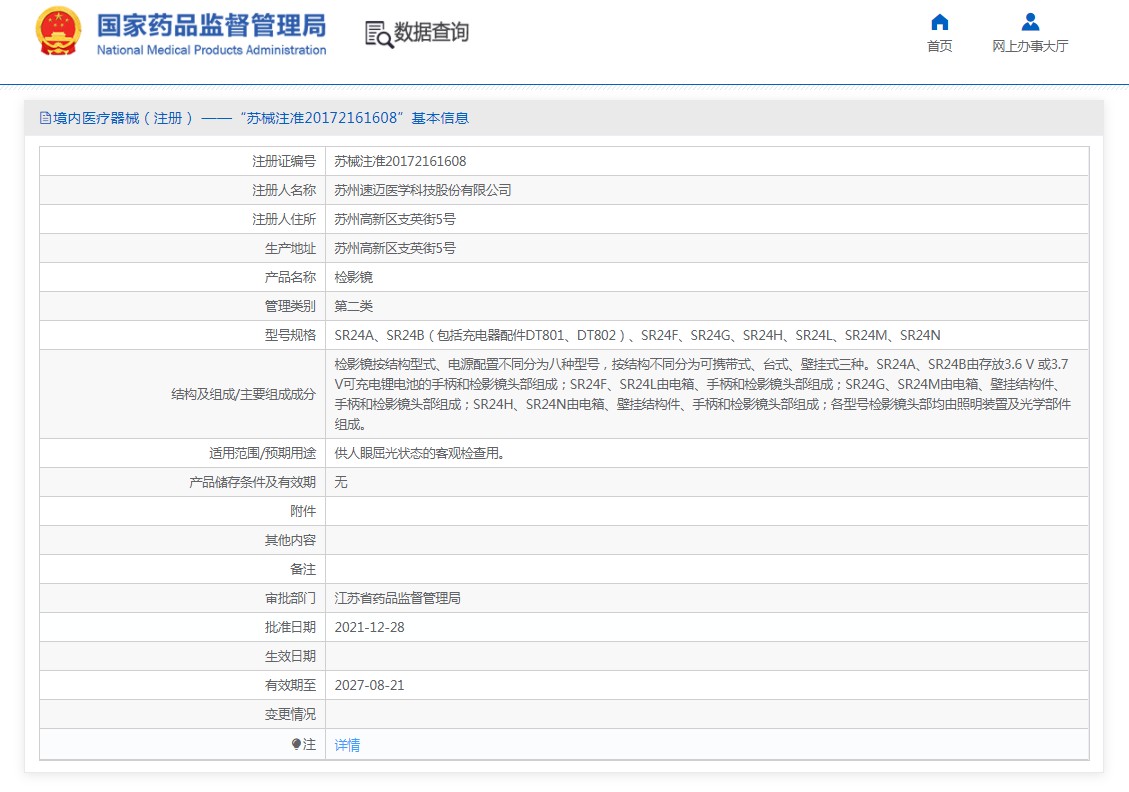Viewport: 1129px width, 792px height.
Task: Click the small round icon beside 注
Action: 296,744
